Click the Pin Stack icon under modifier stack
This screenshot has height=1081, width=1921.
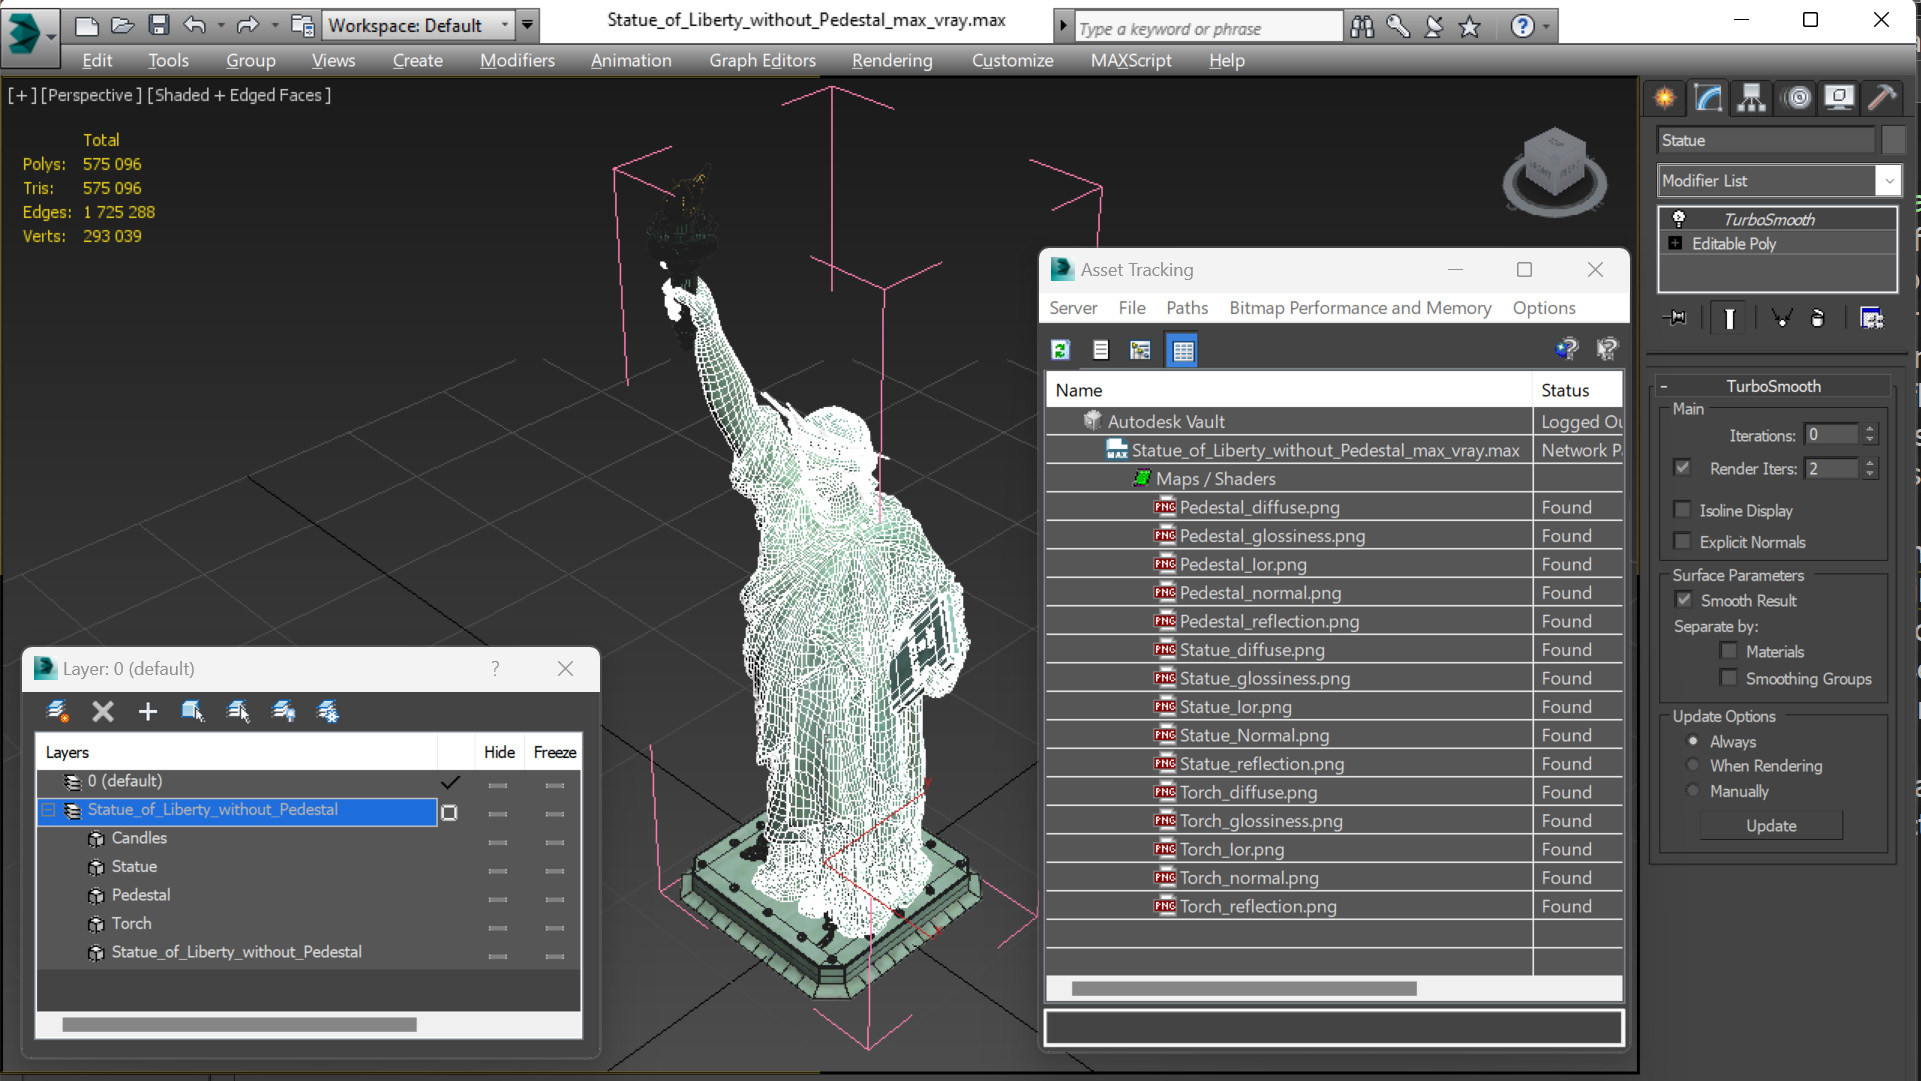pyautogui.click(x=1676, y=318)
